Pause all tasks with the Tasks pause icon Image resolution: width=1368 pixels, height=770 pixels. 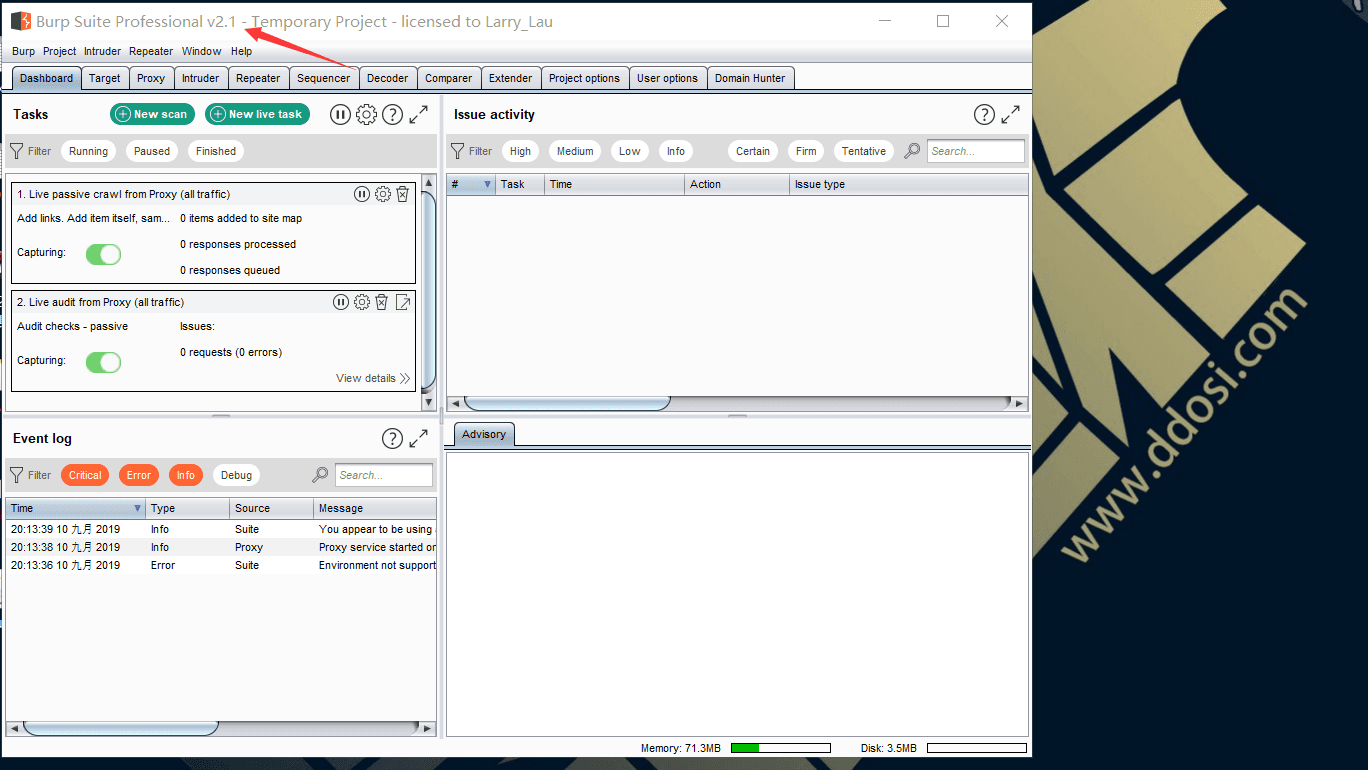(x=340, y=115)
